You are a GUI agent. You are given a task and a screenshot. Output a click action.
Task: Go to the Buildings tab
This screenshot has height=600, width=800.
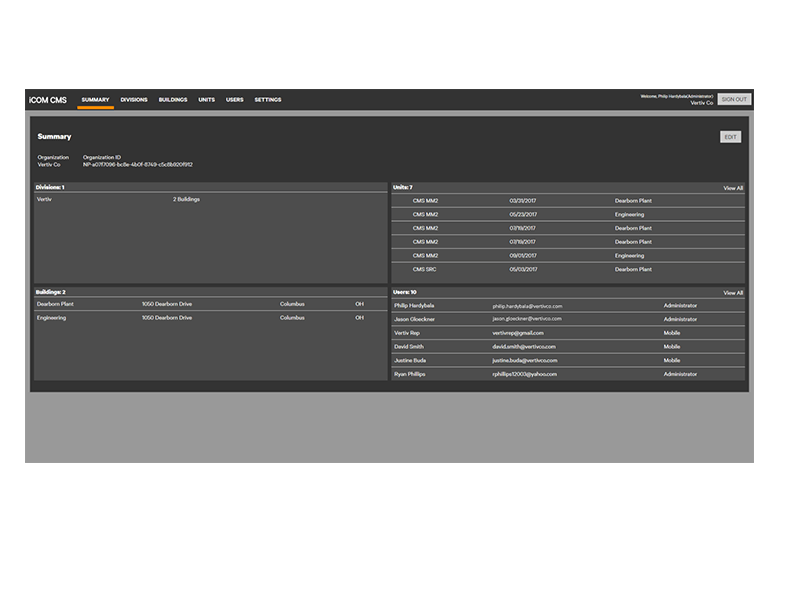pos(173,99)
